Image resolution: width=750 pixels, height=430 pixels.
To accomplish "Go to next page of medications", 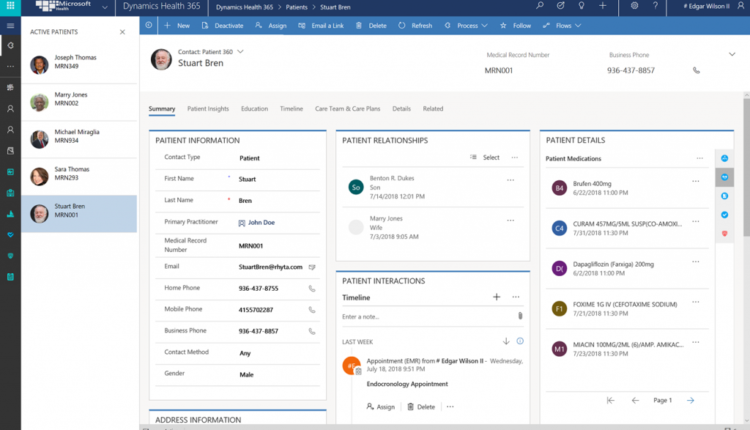I will click(x=690, y=400).
